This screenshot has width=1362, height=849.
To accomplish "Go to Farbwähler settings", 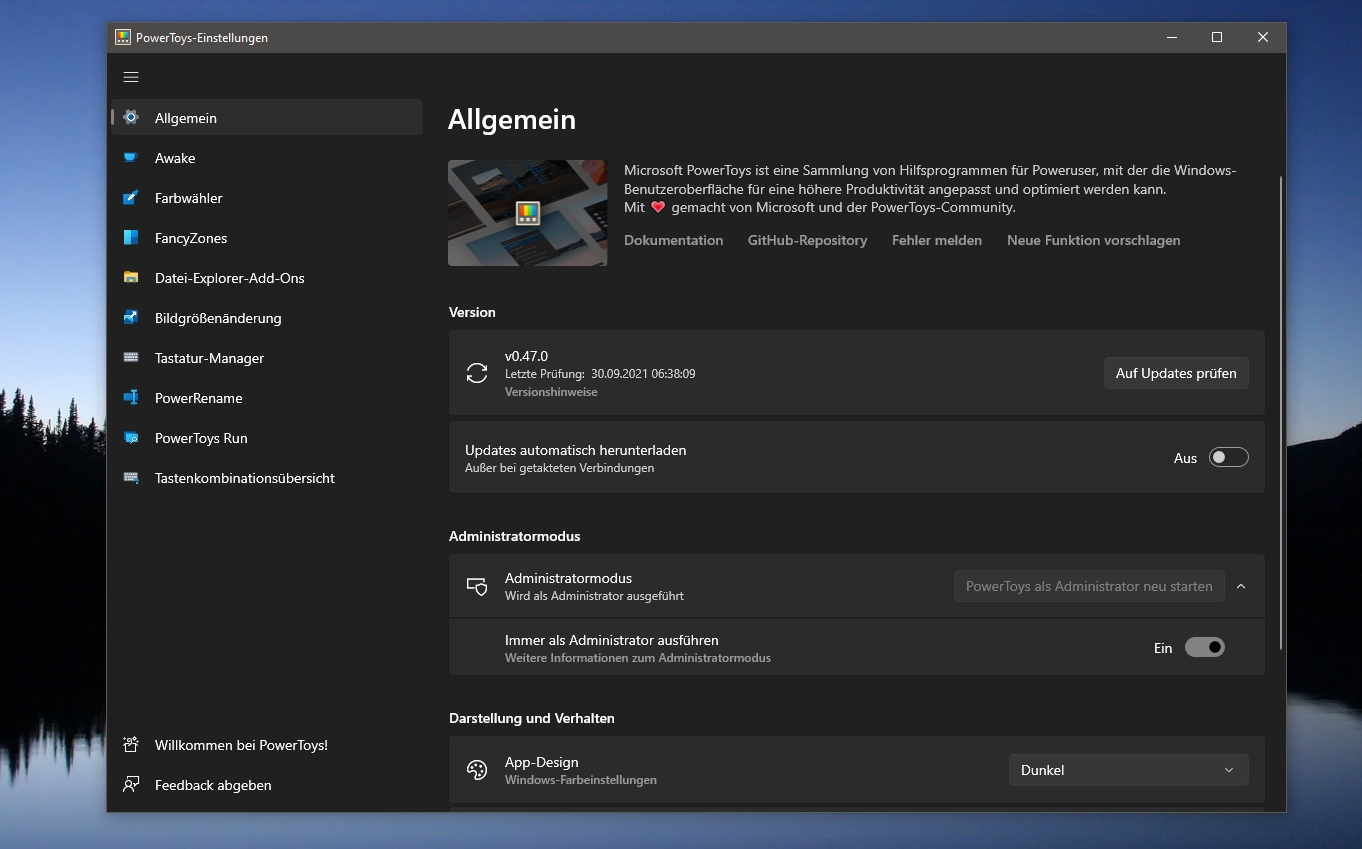I will tap(267, 197).
